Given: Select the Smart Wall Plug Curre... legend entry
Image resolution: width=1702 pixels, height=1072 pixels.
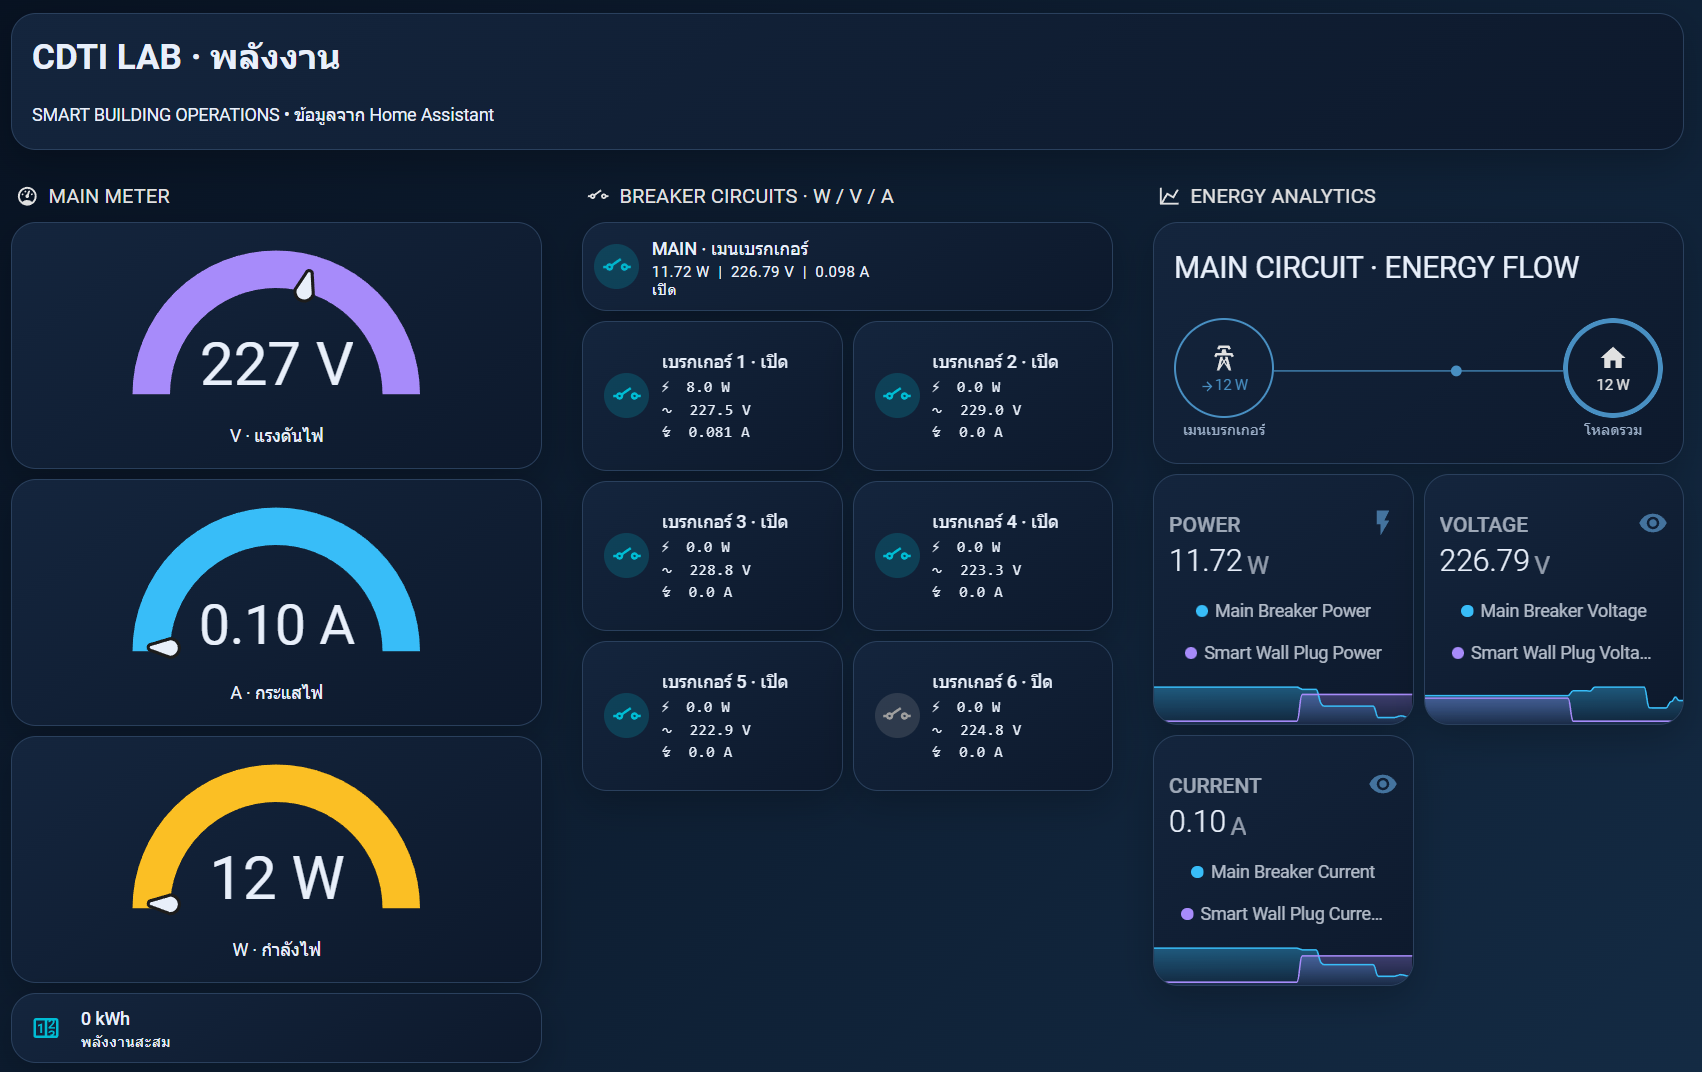Looking at the screenshot, I should (x=1282, y=914).
